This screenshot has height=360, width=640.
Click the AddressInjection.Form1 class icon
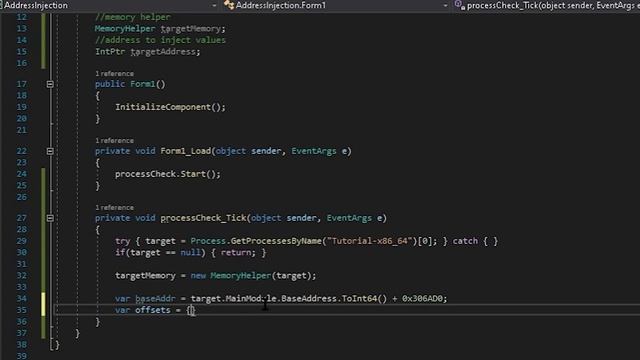229,5
